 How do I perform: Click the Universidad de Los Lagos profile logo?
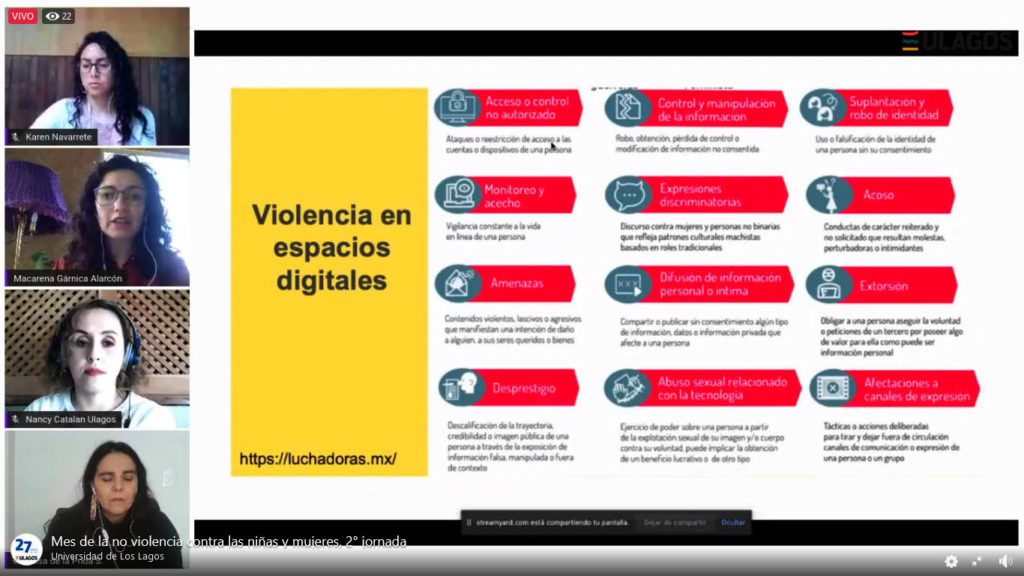[x=24, y=548]
